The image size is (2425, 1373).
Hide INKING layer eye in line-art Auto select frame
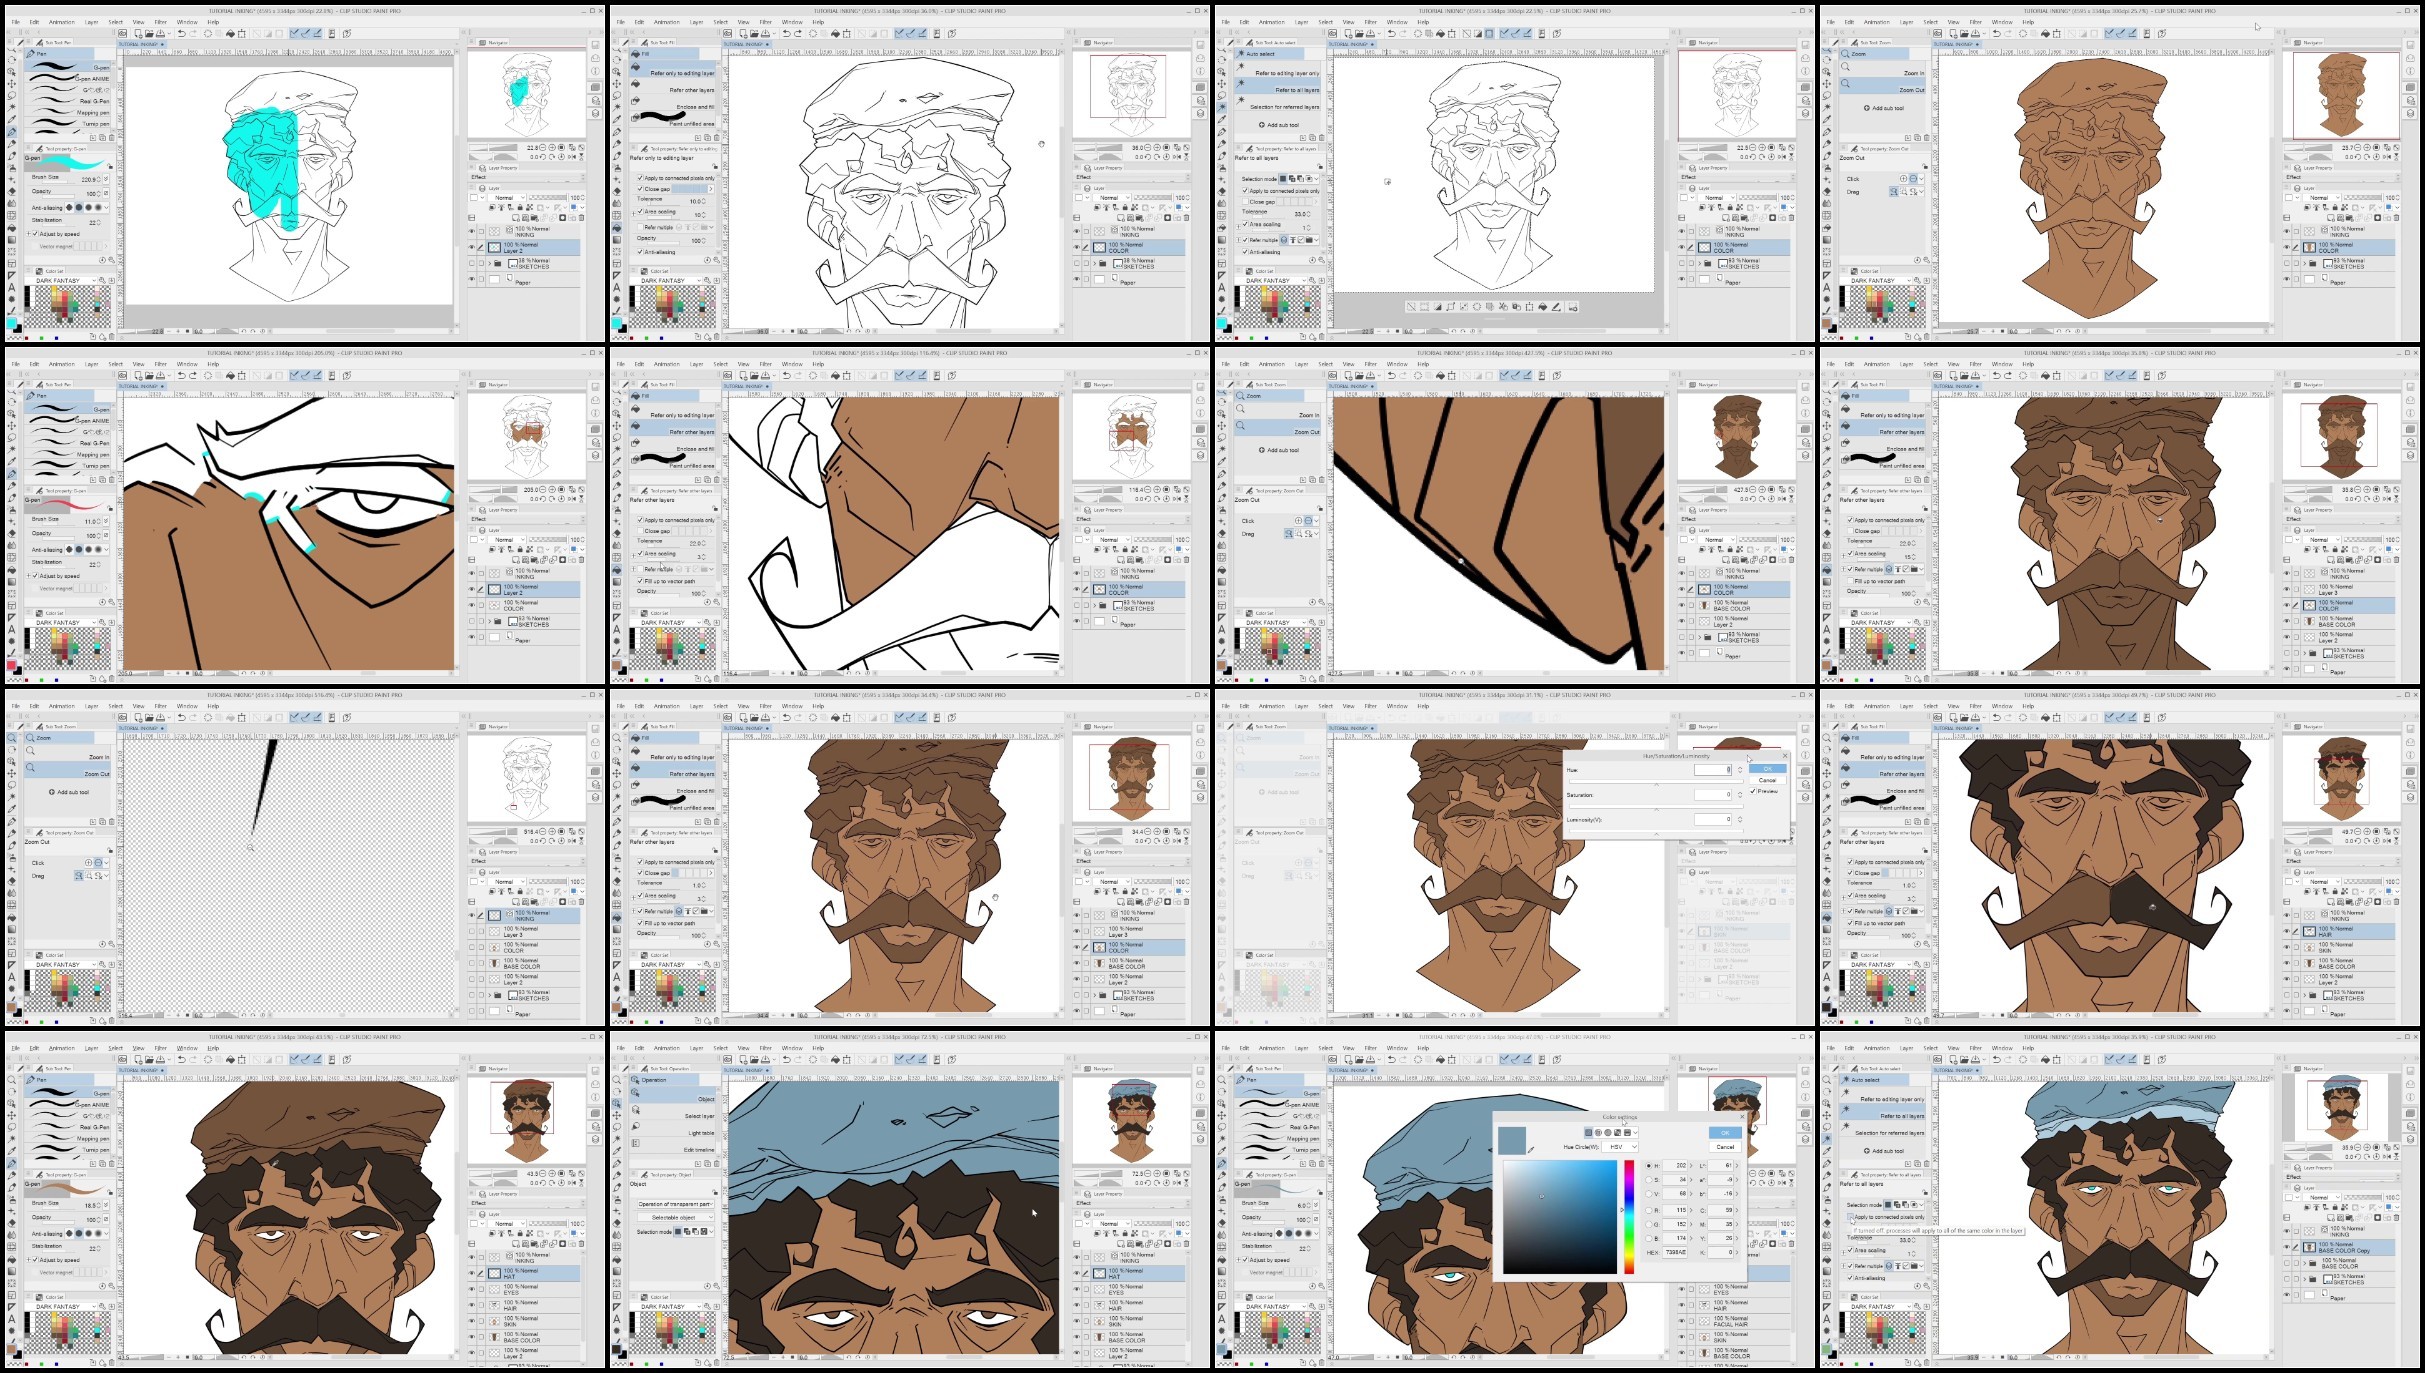(1682, 232)
